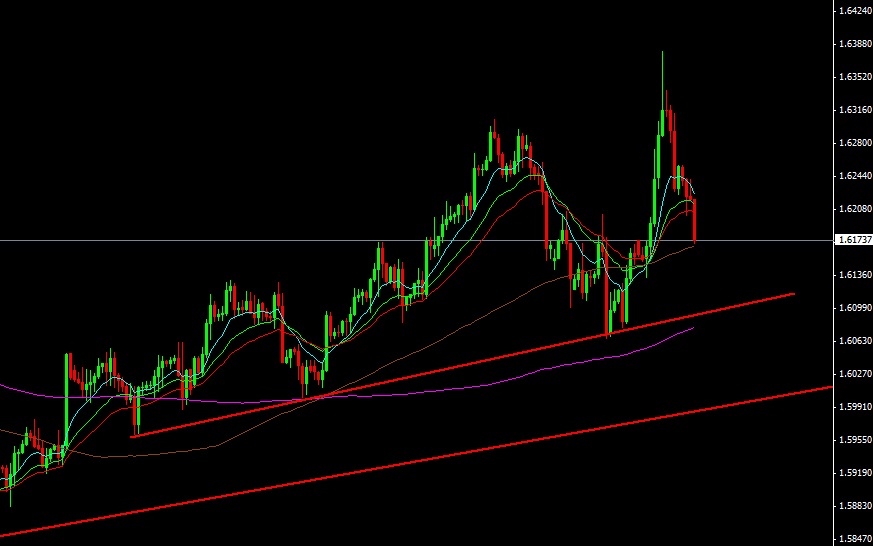This screenshot has height=546, width=873.
Task: Click the 1.58830 price axis label
Action: point(855,505)
